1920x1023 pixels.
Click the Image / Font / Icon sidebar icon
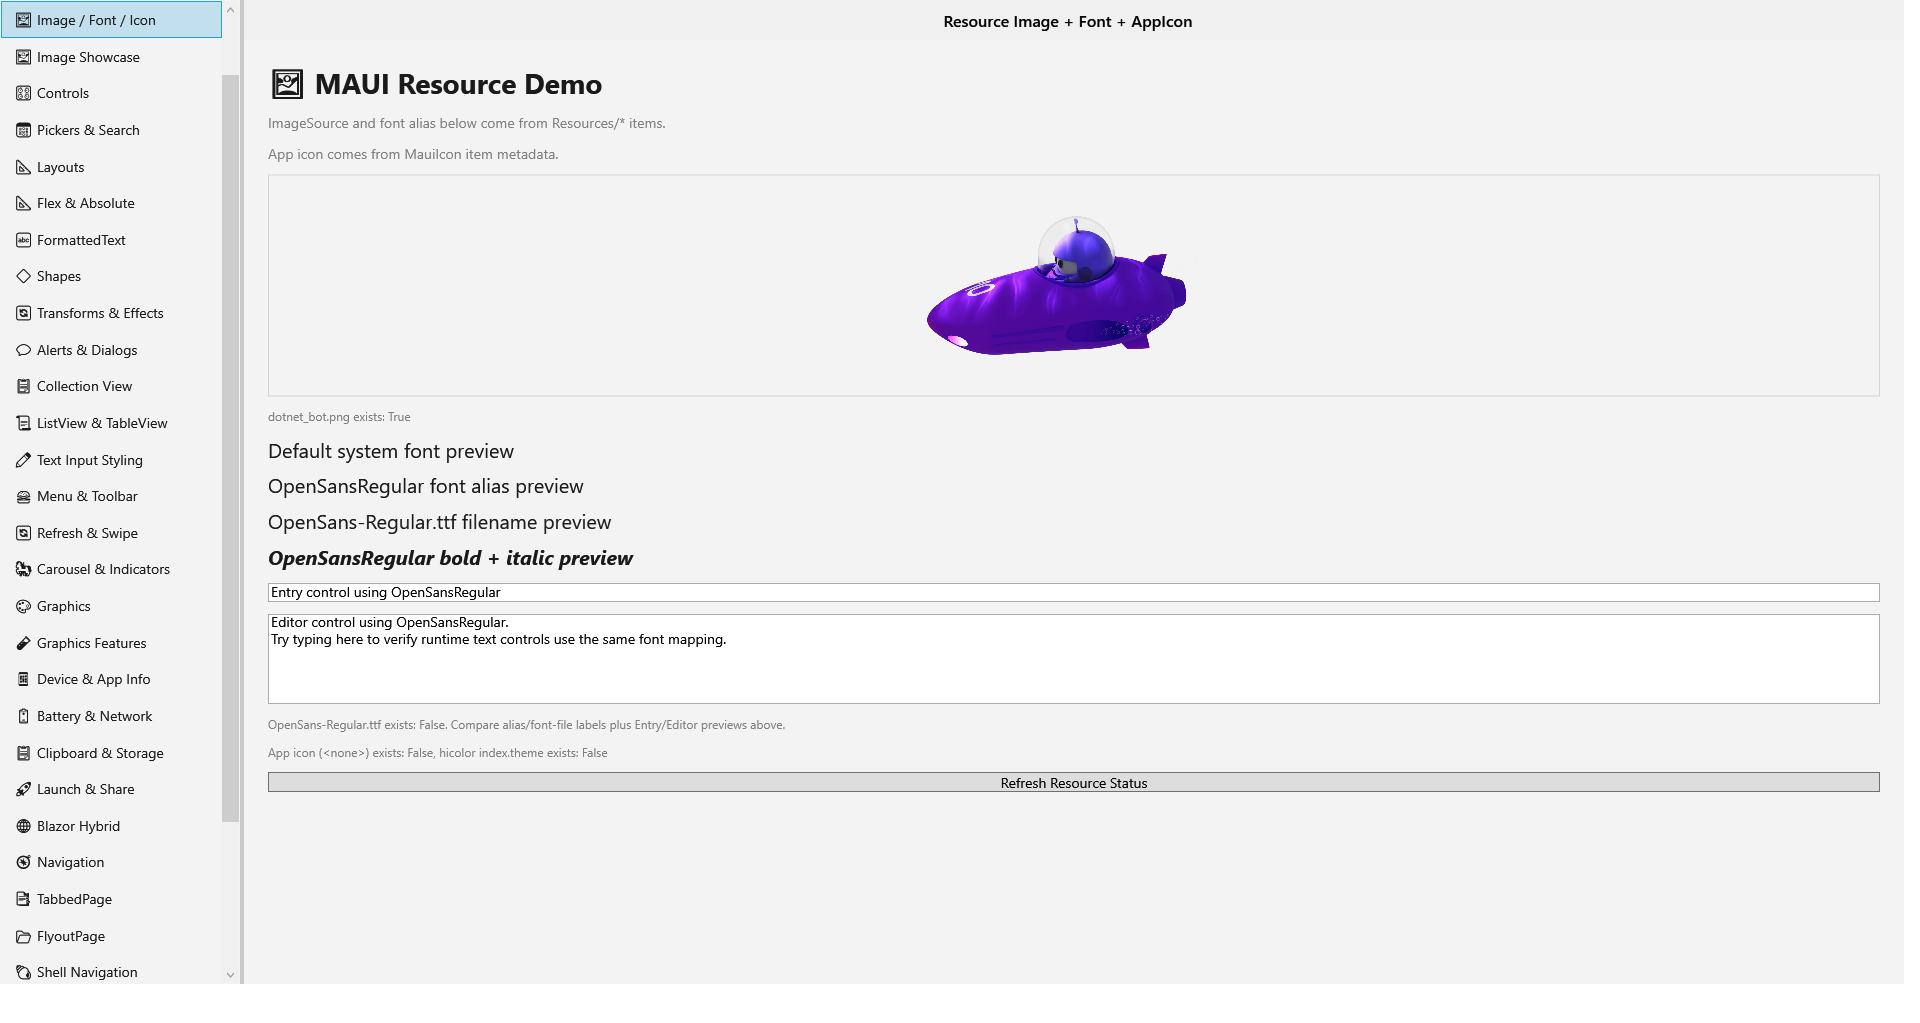coord(23,20)
